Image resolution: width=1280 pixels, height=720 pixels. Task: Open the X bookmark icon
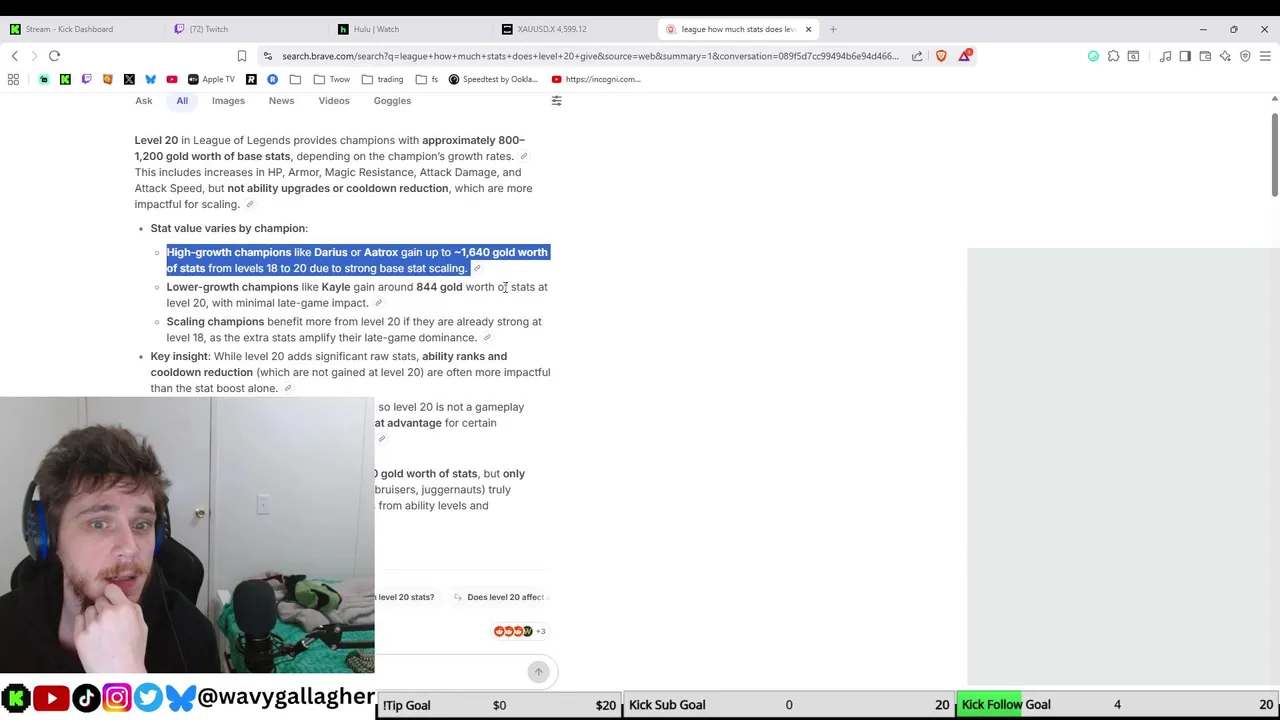[x=129, y=79]
